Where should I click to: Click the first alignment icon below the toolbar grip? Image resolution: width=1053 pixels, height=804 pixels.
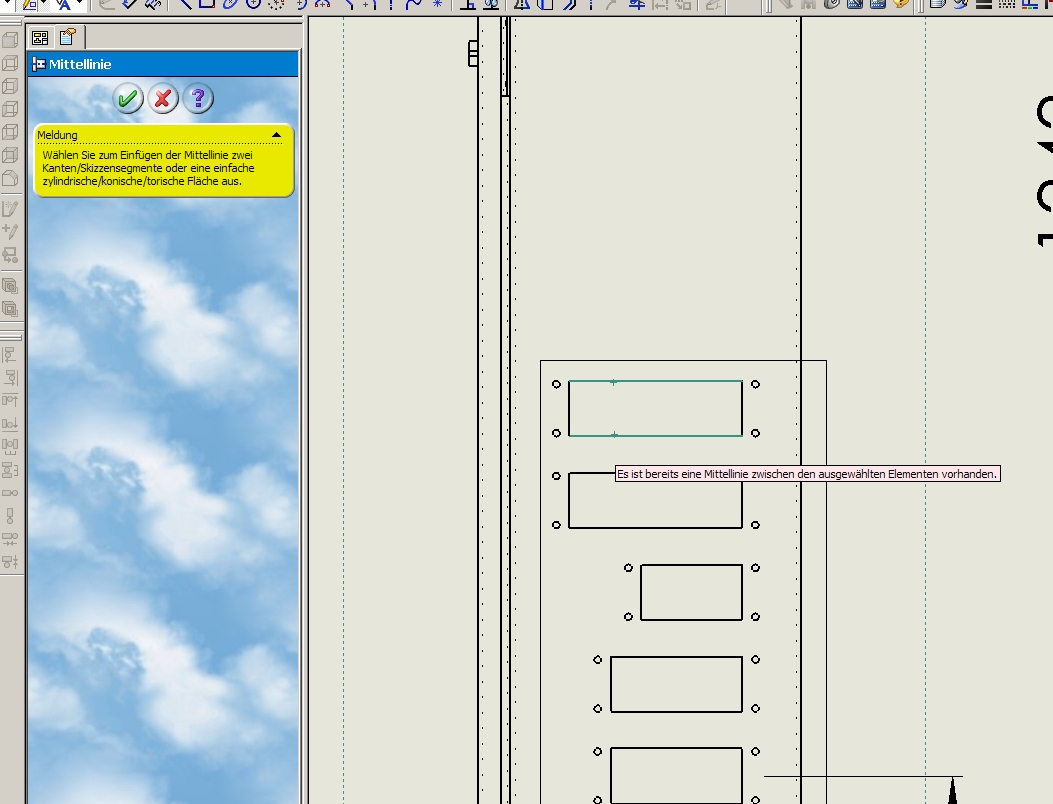pyautogui.click(x=10, y=355)
